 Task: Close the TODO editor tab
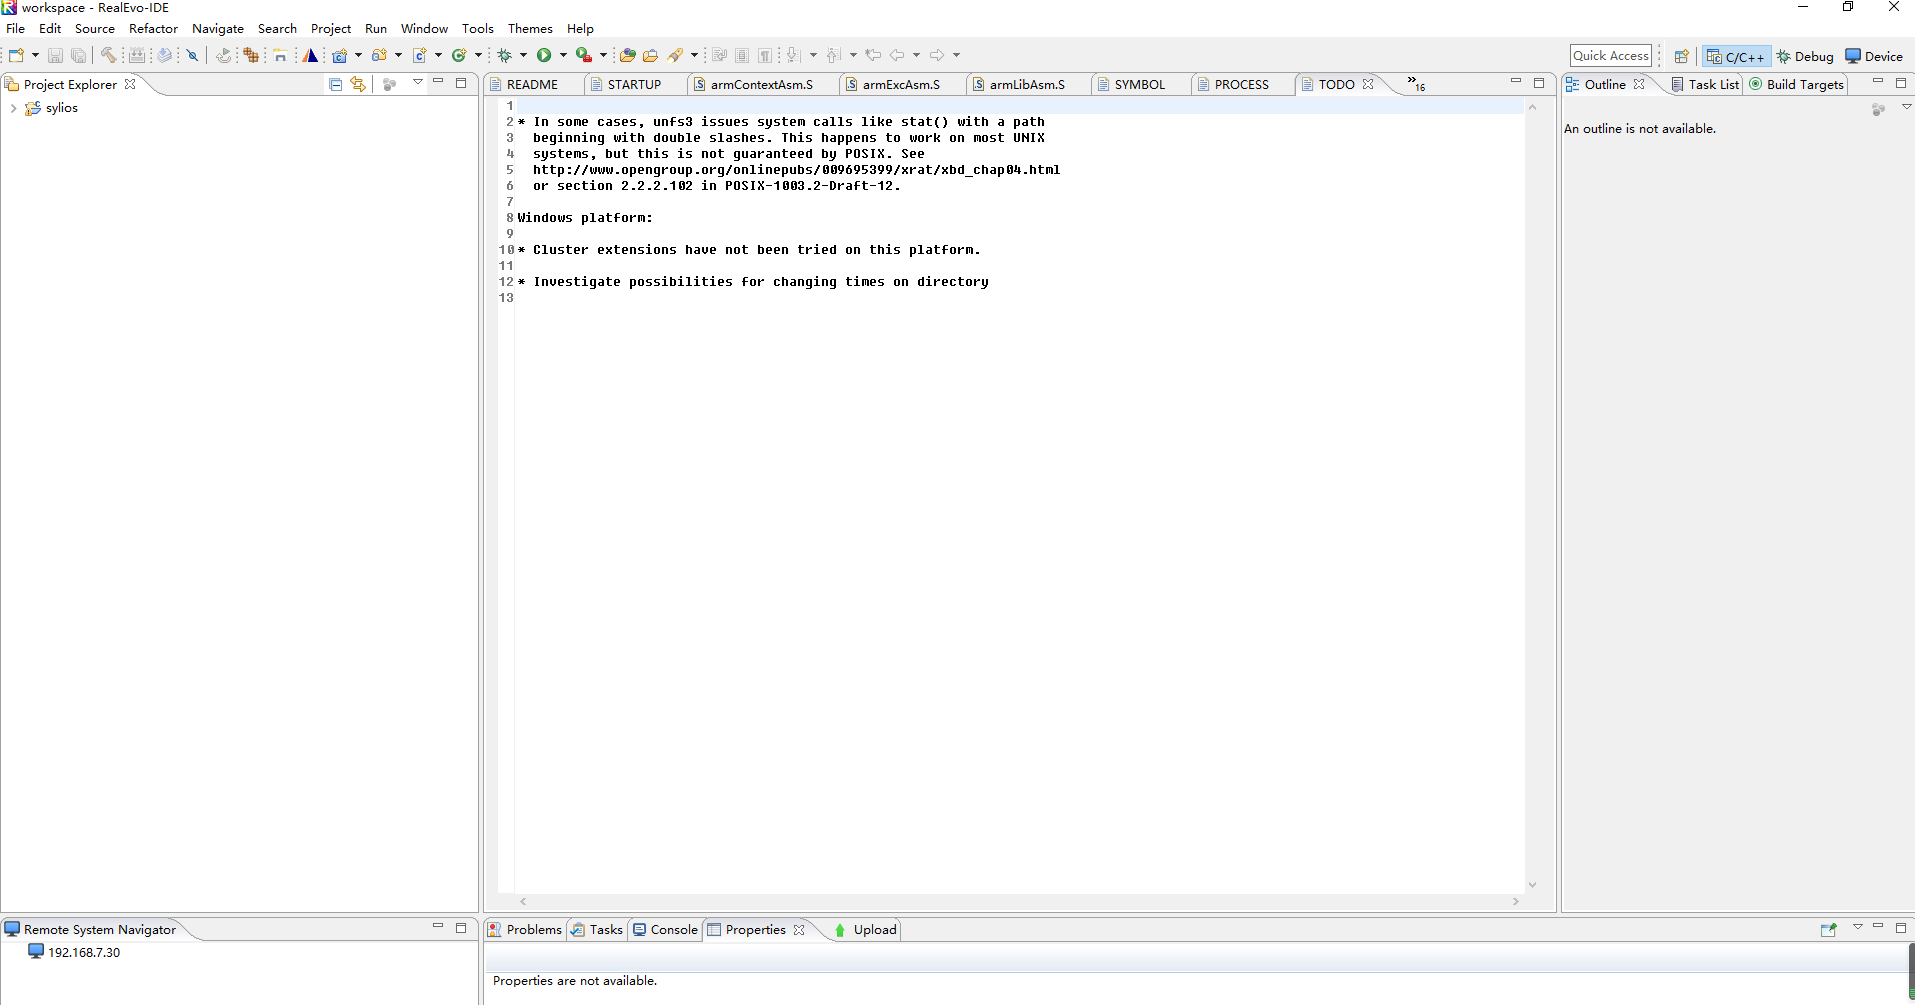pos(1368,84)
